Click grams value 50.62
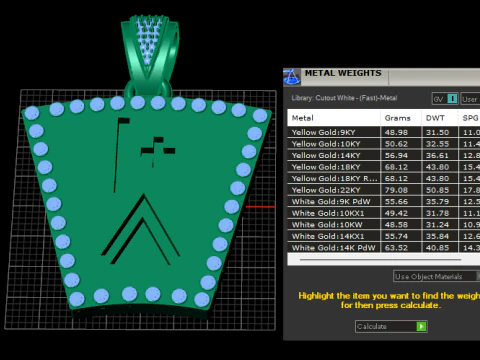 pos(396,144)
